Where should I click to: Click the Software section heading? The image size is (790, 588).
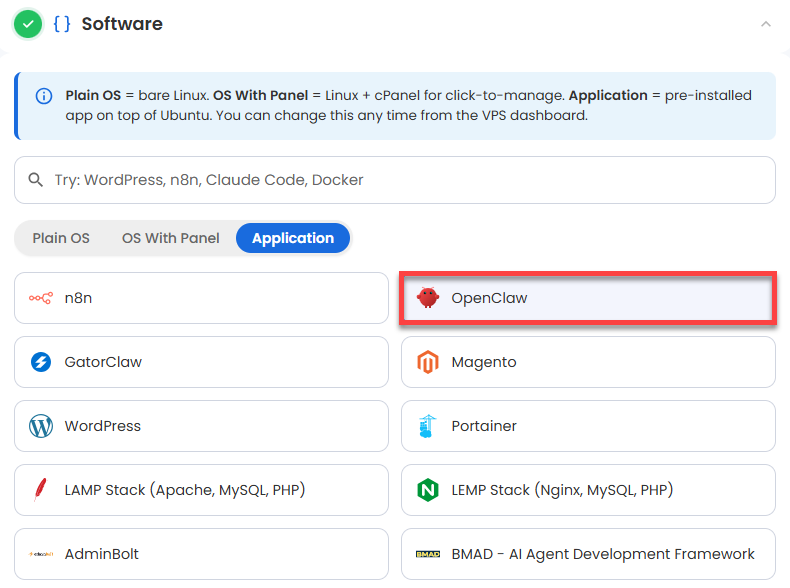(122, 24)
